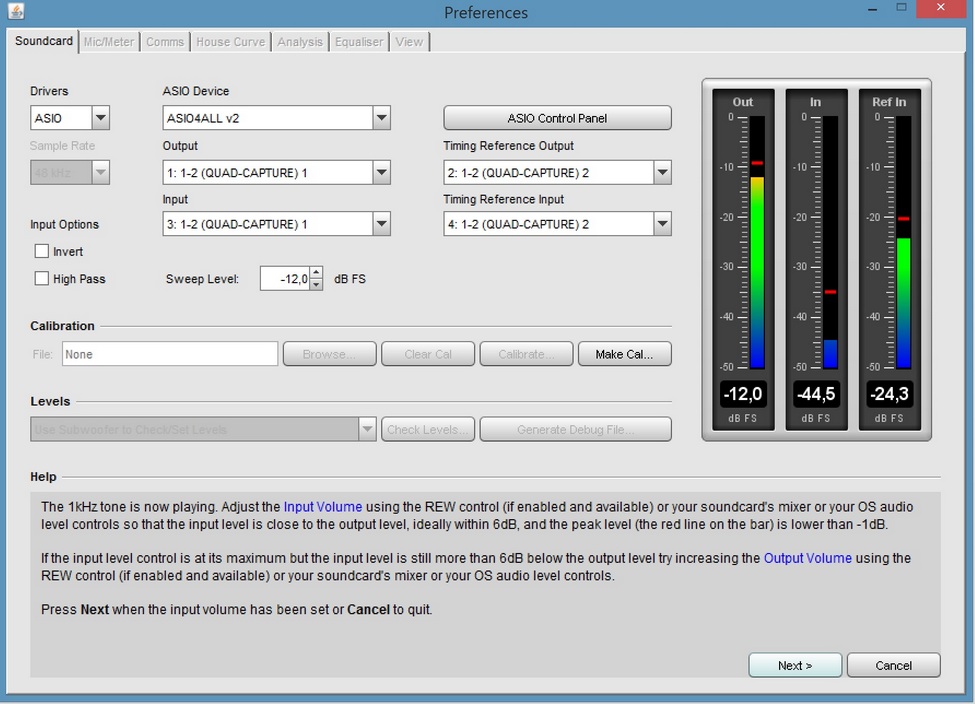Click the Sweep Level value field
The width and height of the screenshot is (975, 704).
point(285,279)
